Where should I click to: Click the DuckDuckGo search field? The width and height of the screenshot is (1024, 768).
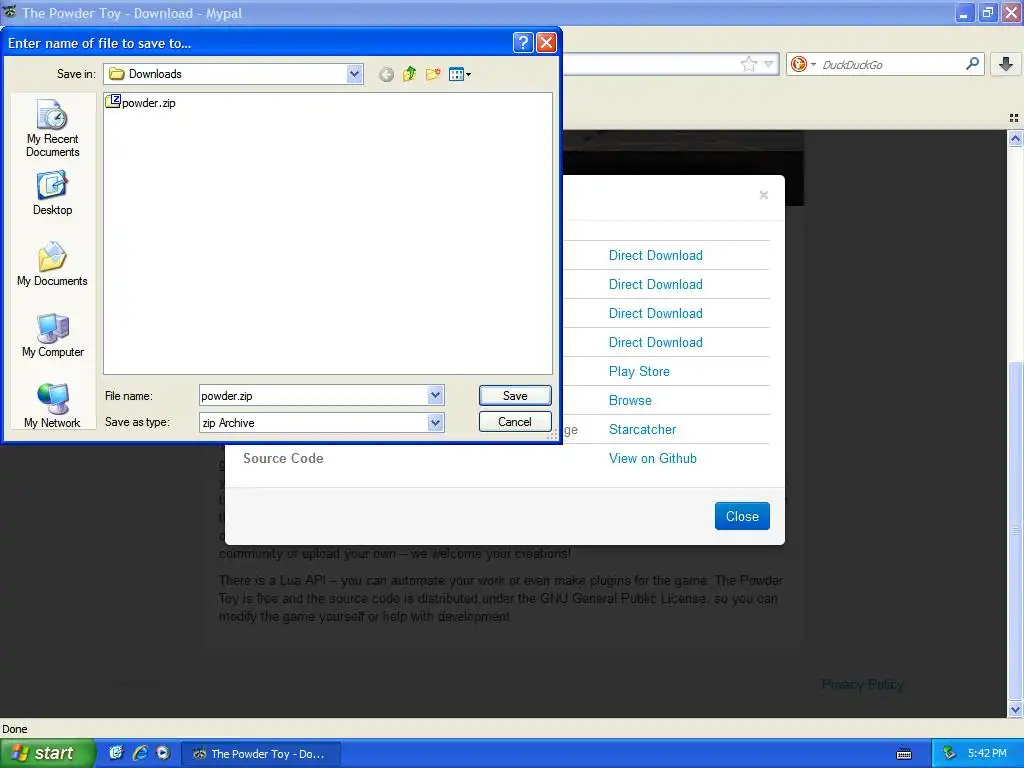click(891, 64)
